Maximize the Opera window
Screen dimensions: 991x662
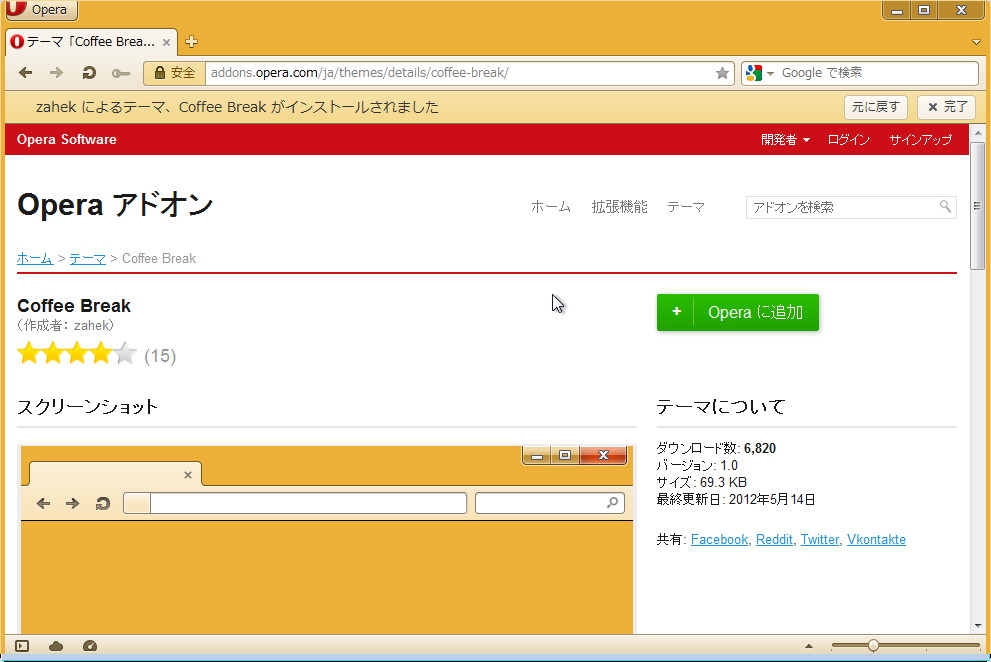tap(924, 10)
